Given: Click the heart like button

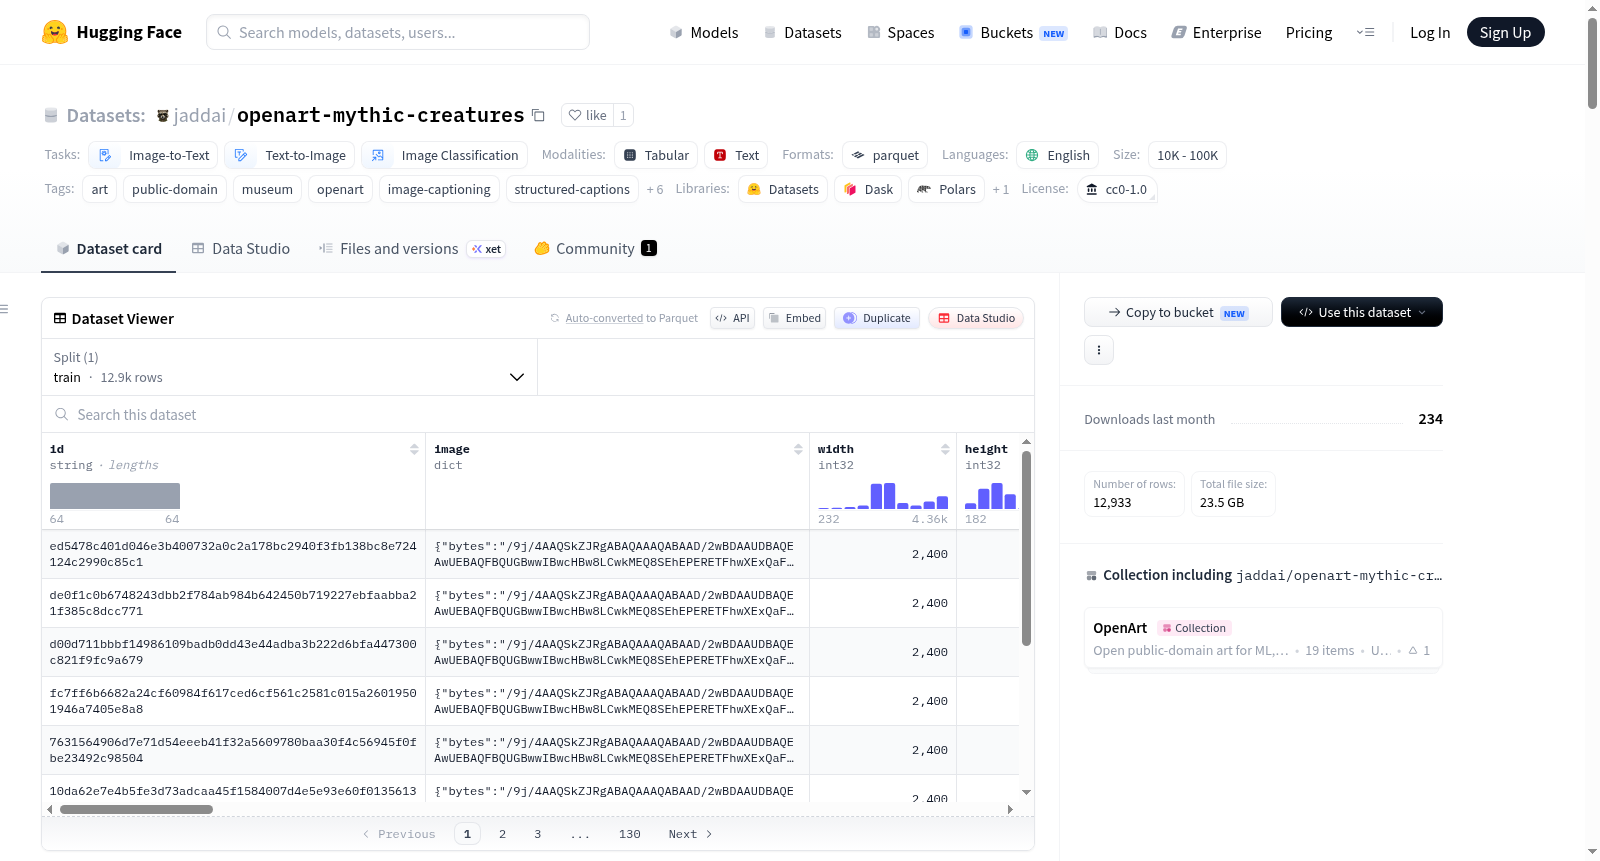Looking at the screenshot, I should coord(587,115).
